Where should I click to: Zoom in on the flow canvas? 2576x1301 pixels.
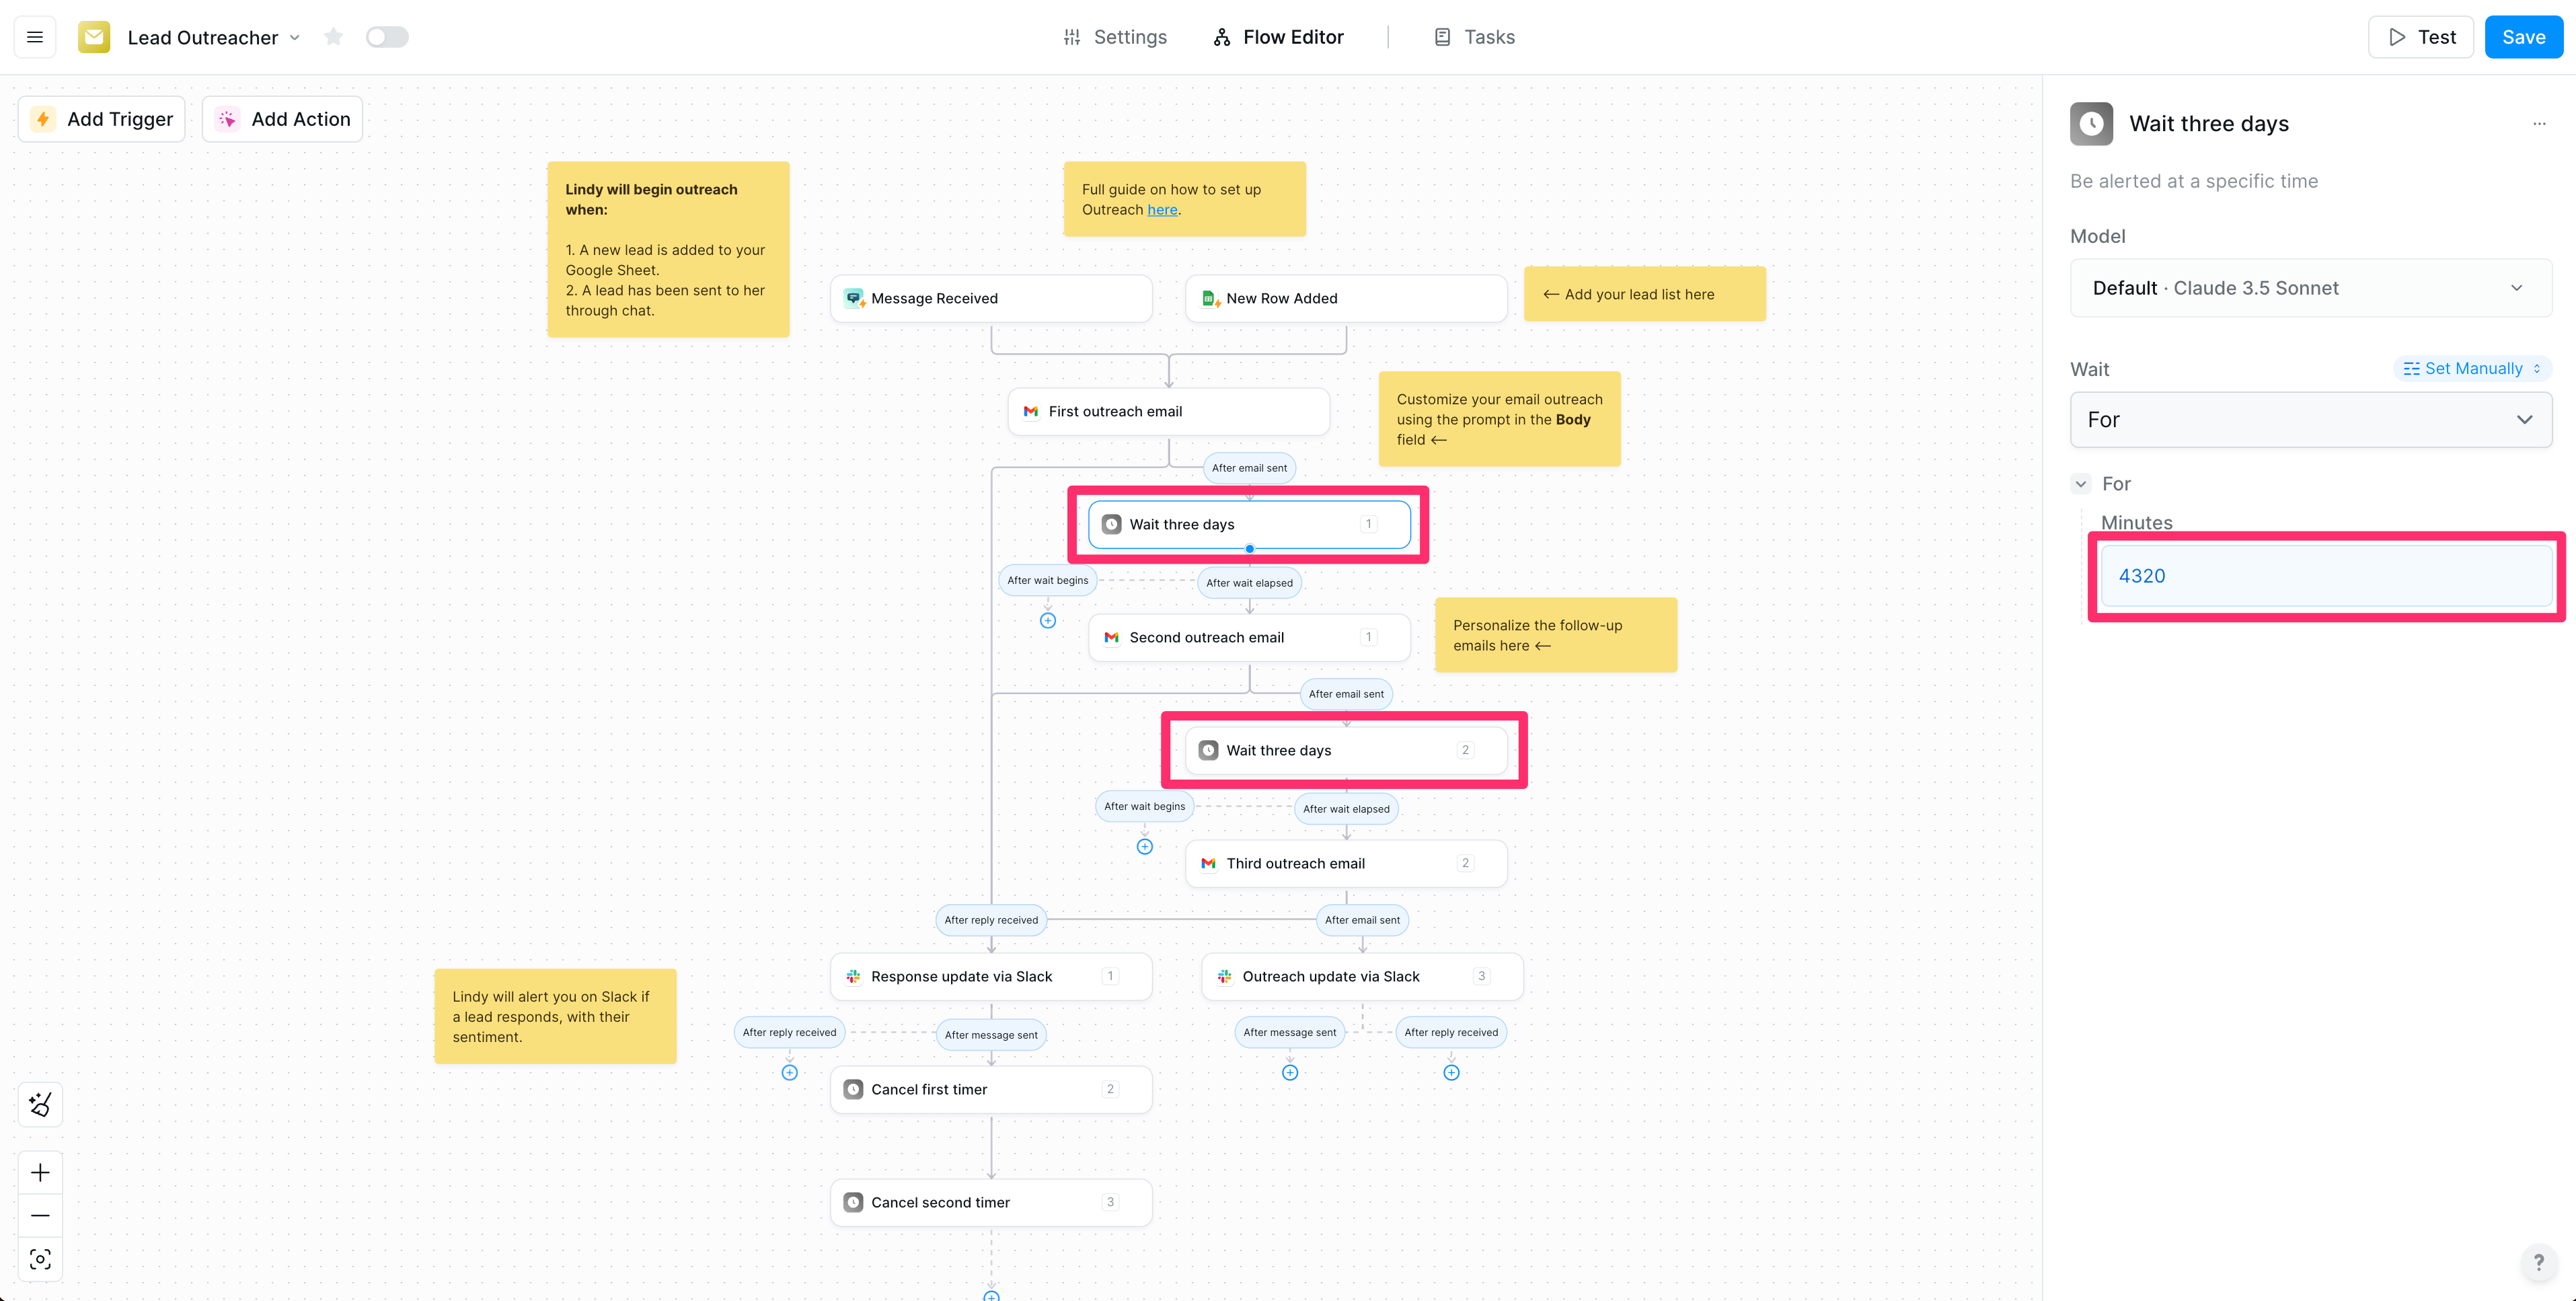40,1172
